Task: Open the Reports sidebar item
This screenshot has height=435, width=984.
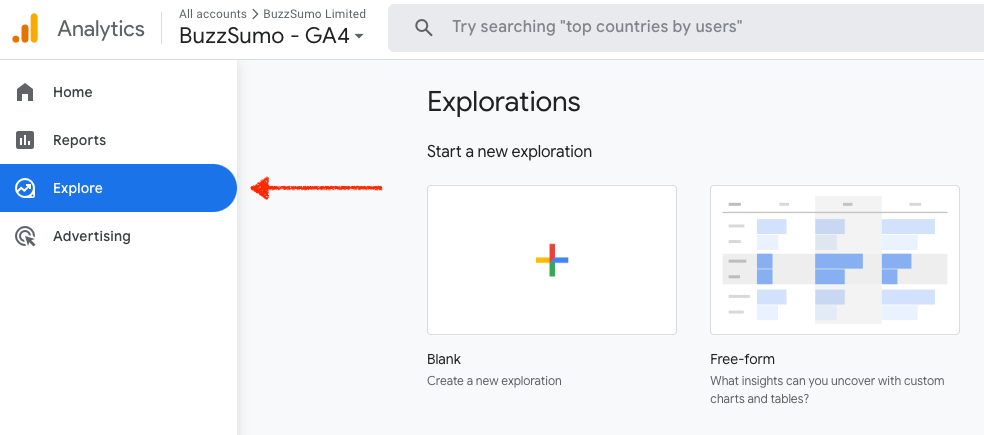Action: click(x=79, y=140)
